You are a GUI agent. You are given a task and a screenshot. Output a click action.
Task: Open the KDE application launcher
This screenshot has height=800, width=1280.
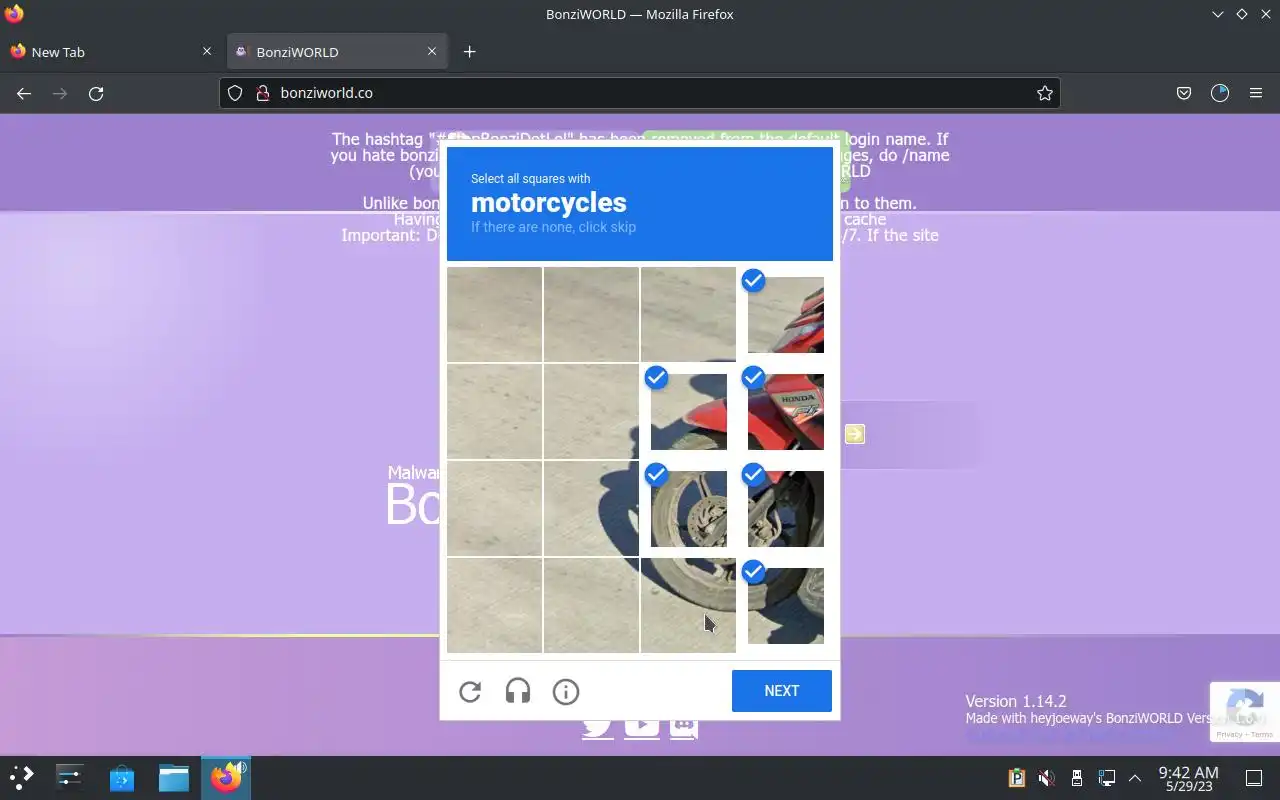(x=21, y=777)
